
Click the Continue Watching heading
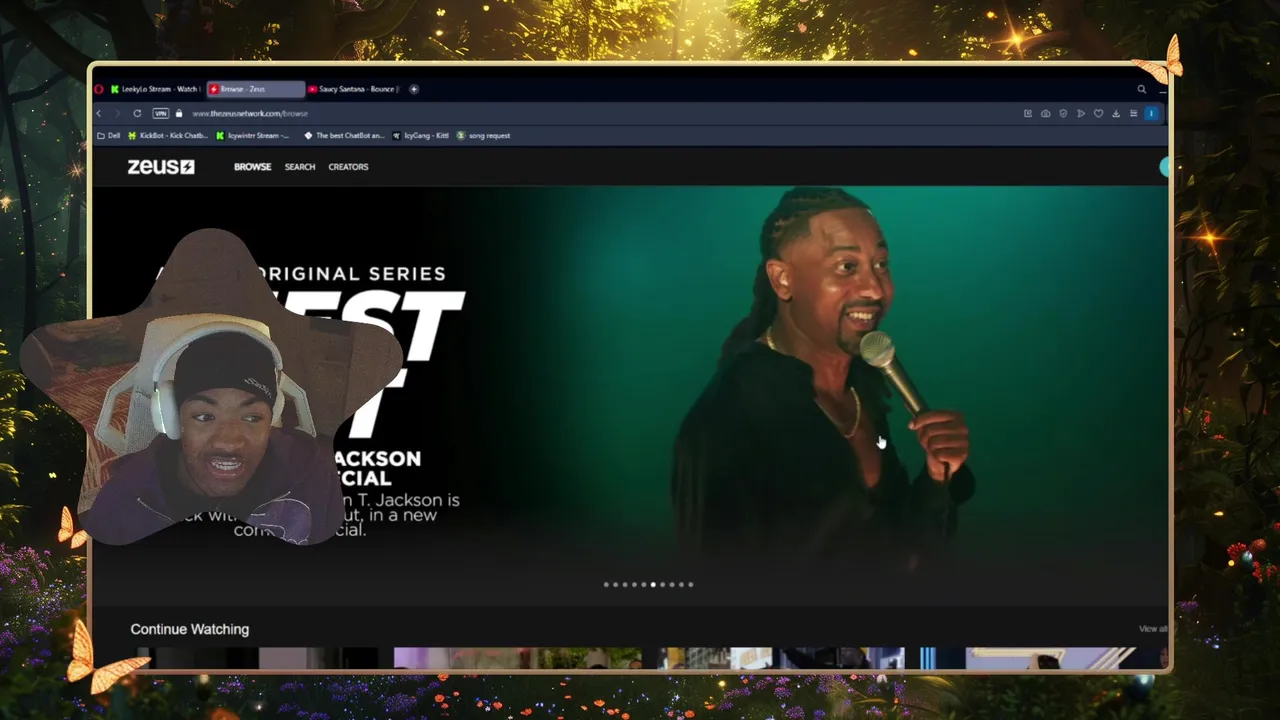click(x=190, y=629)
